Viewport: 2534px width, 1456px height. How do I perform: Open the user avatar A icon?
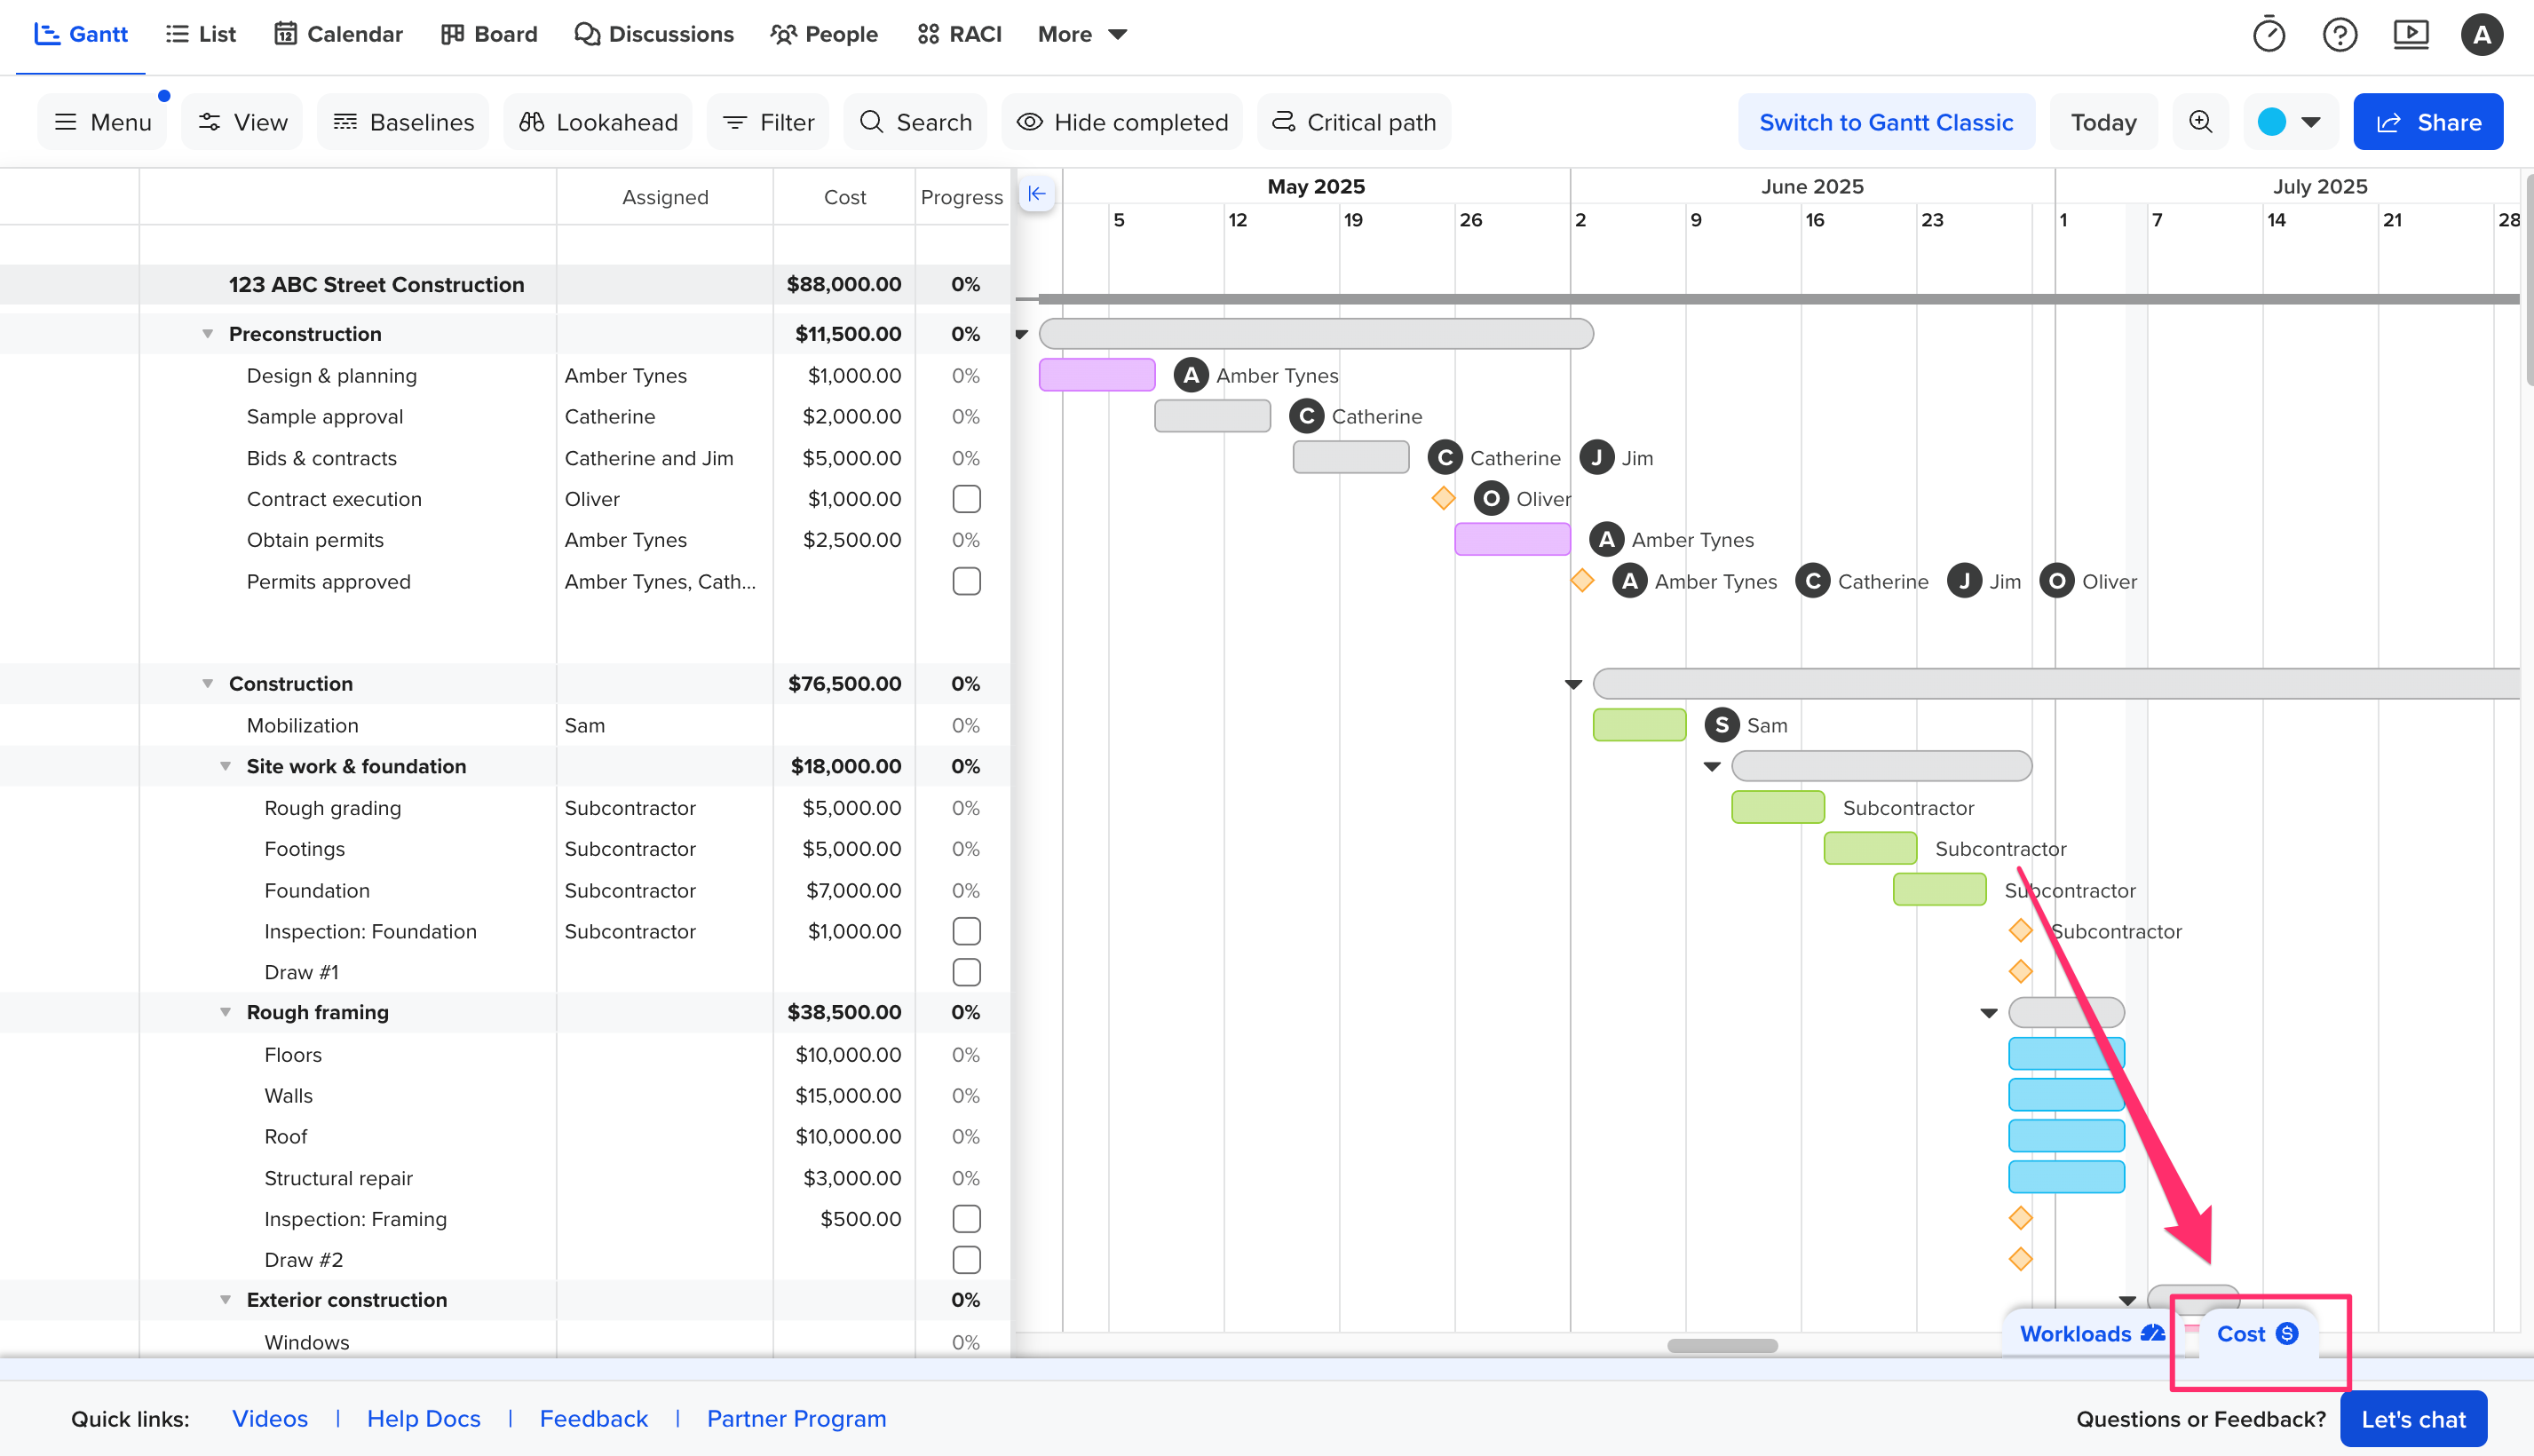pyautogui.click(x=2481, y=34)
